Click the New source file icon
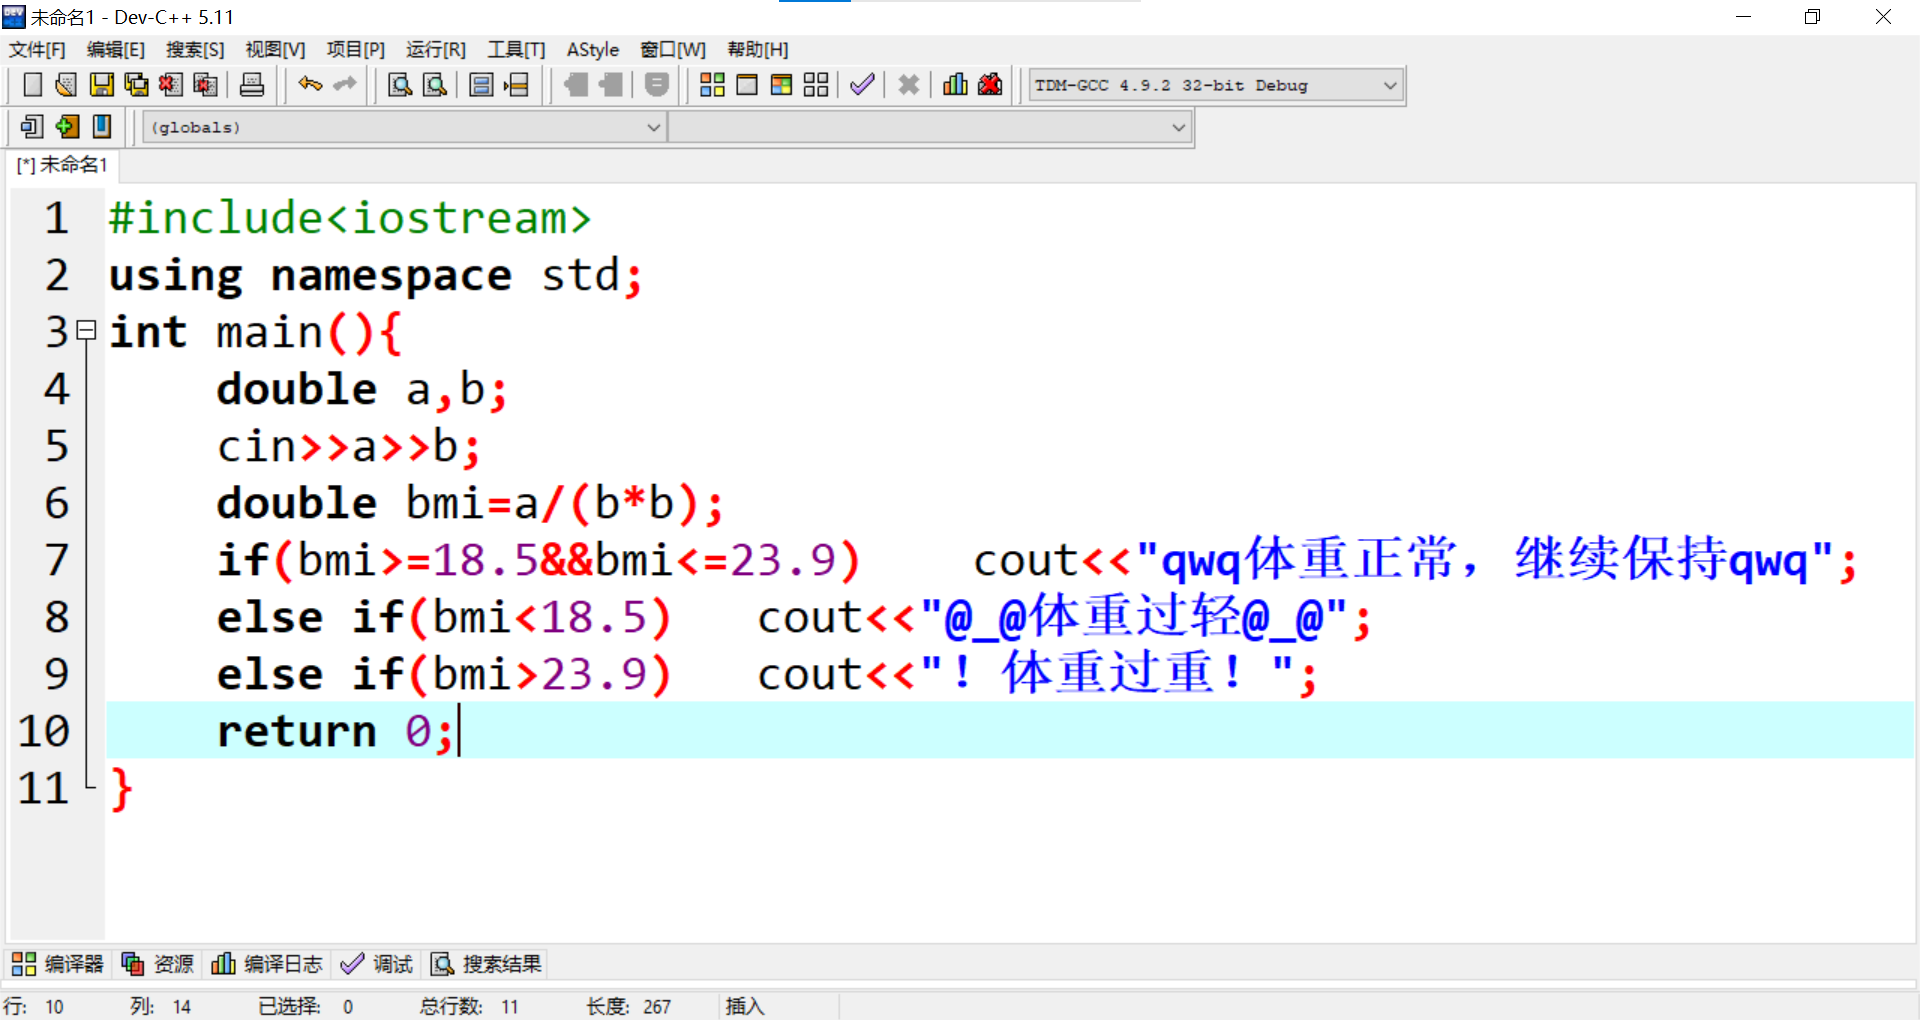 pos(32,85)
